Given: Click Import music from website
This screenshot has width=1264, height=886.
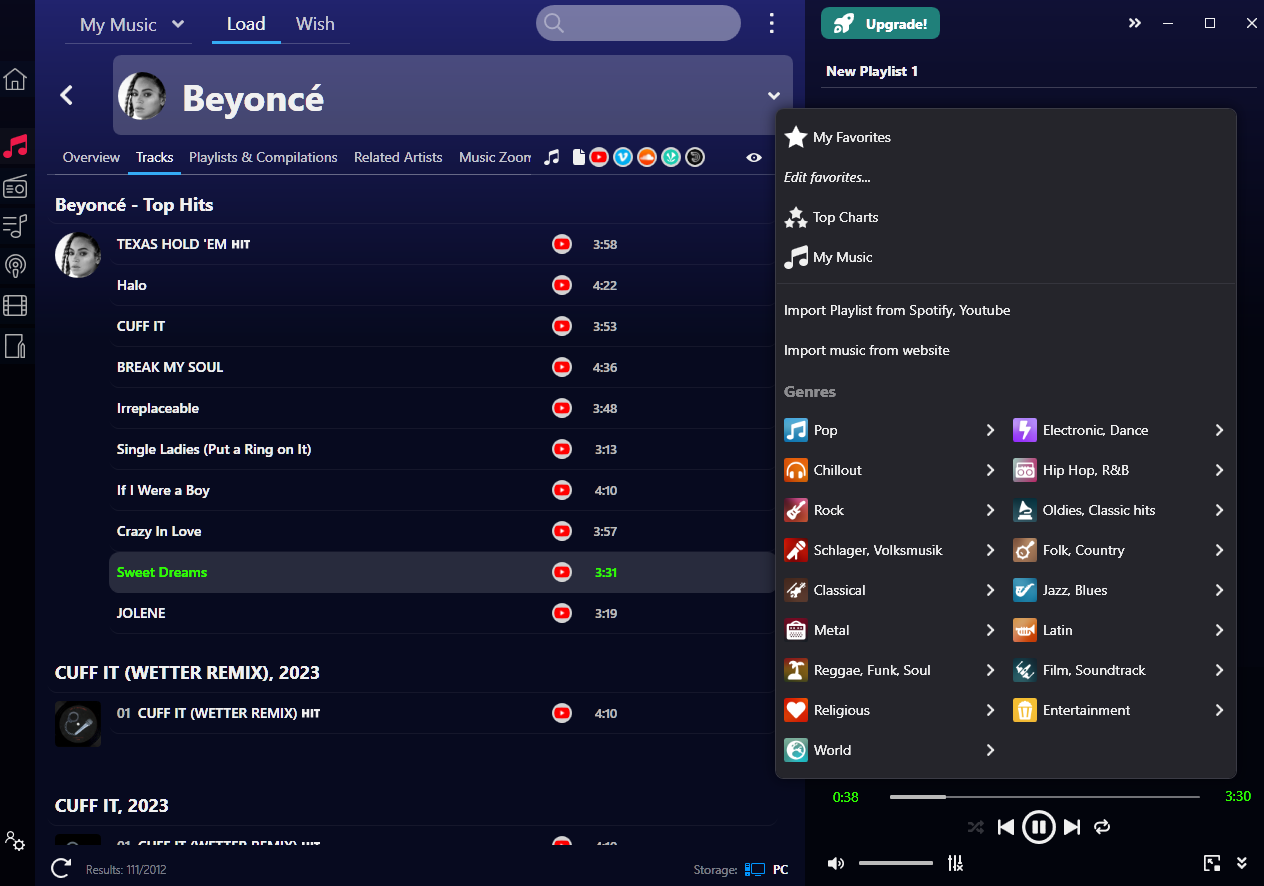Looking at the screenshot, I should click(x=867, y=350).
